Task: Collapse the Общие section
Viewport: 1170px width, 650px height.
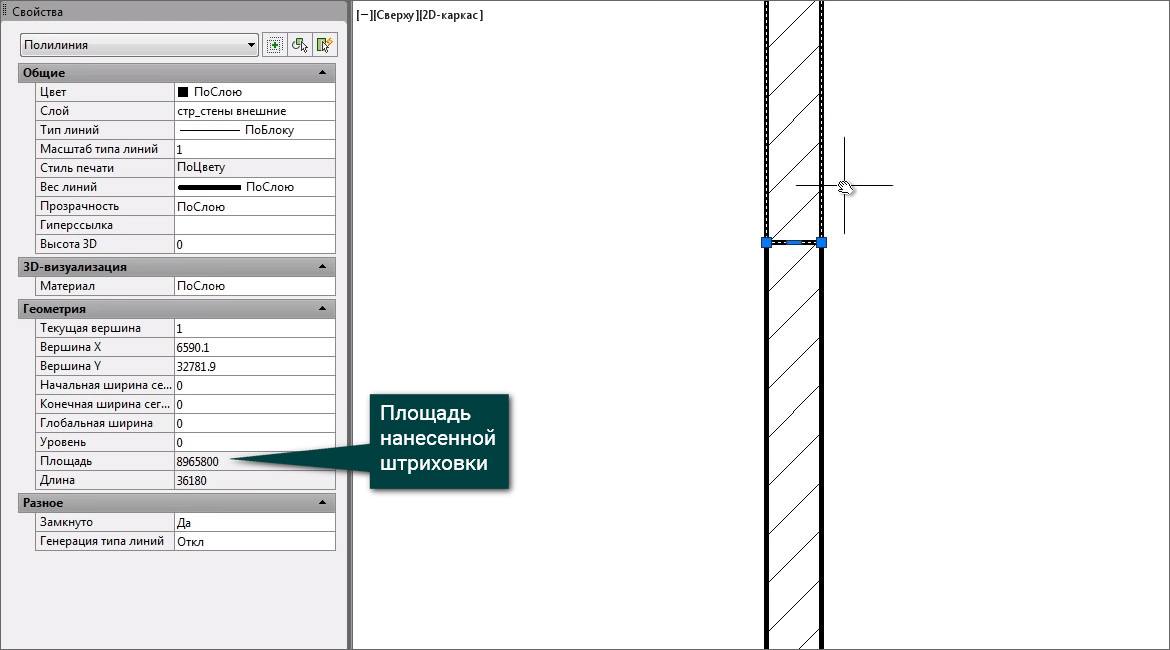Action: tap(322, 73)
